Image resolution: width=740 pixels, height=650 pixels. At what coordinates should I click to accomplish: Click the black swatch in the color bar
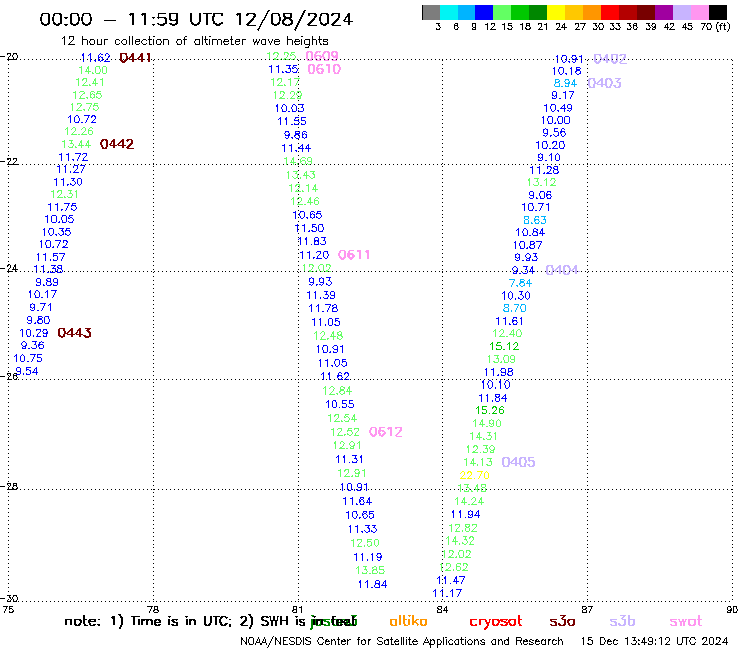click(x=718, y=12)
